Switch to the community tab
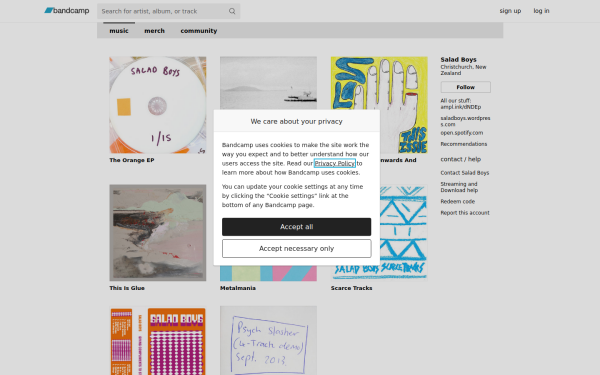600x375 pixels. (199, 31)
